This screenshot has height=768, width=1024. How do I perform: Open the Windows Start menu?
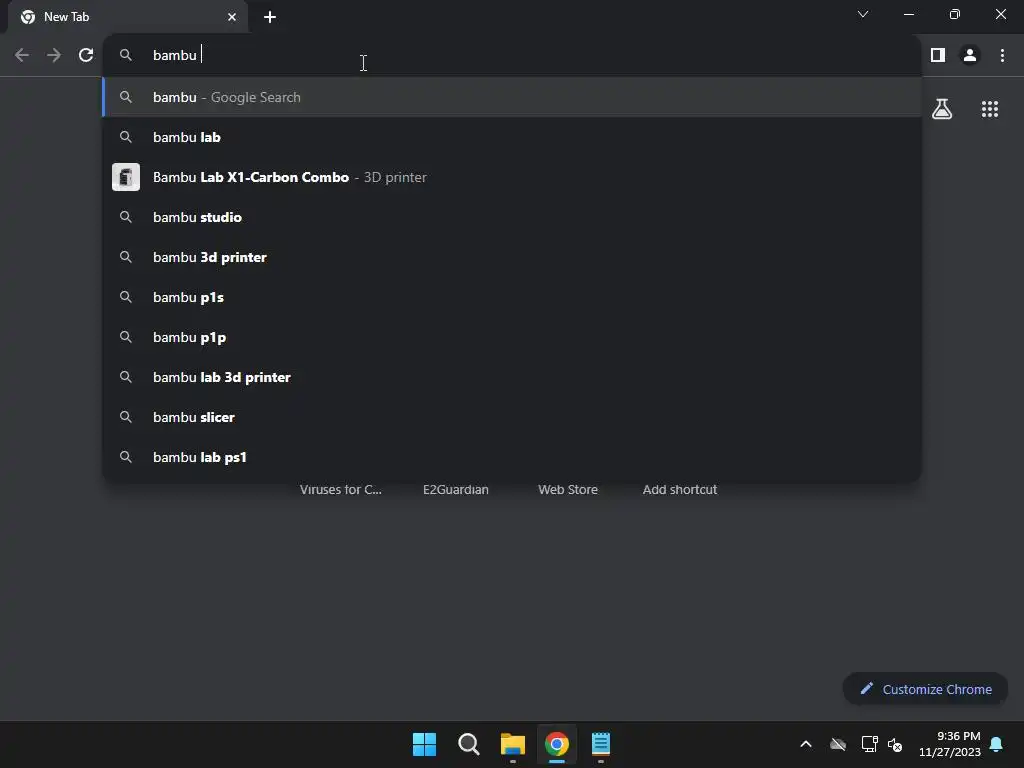click(424, 744)
